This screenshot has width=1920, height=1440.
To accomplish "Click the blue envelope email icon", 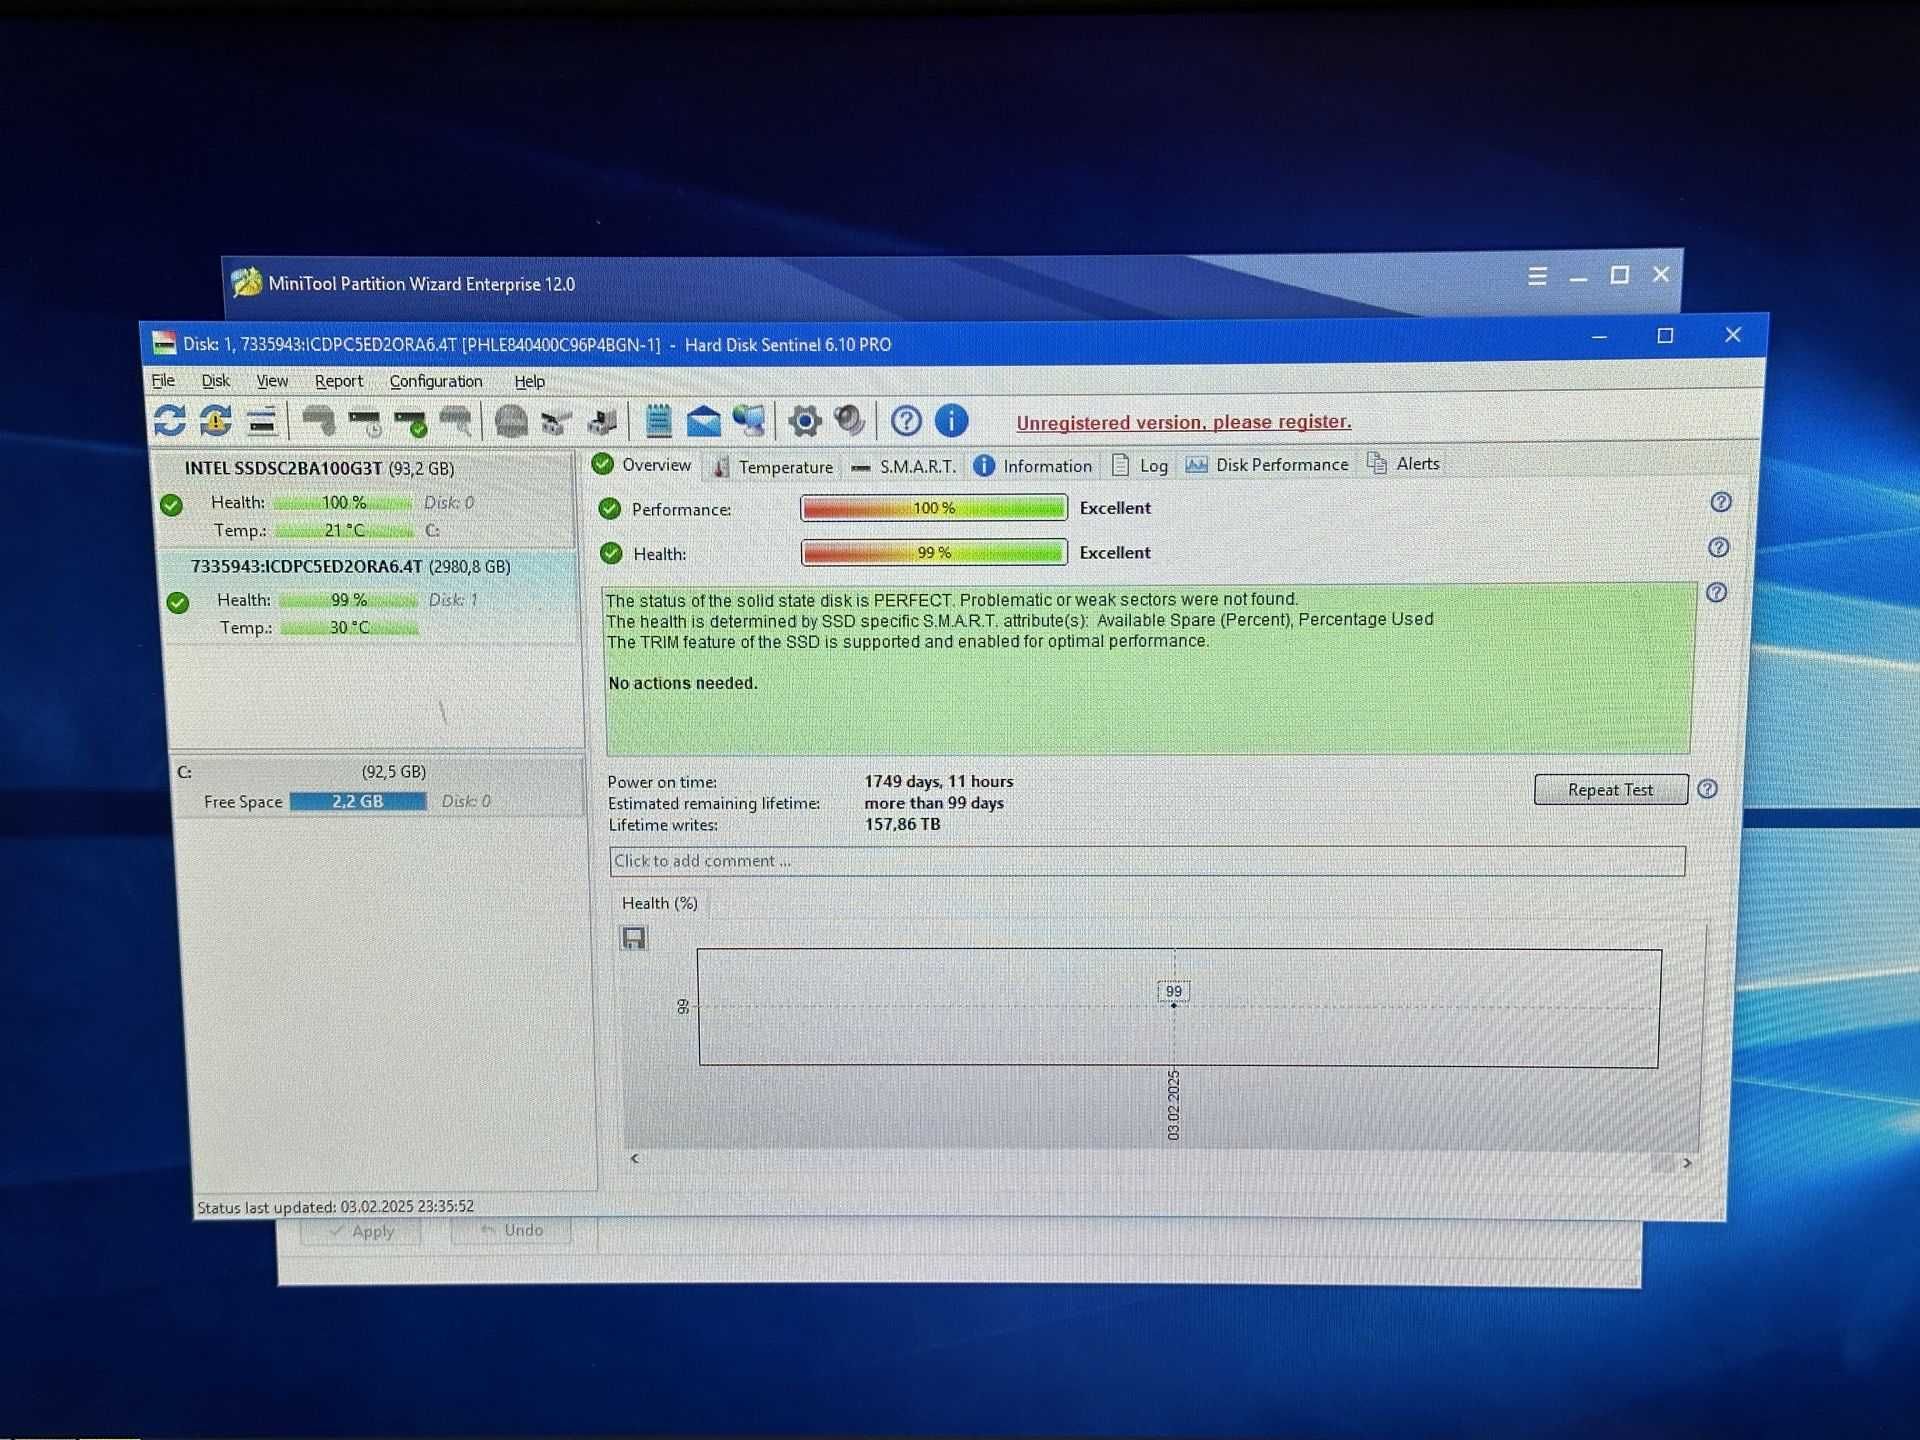I will [x=704, y=421].
